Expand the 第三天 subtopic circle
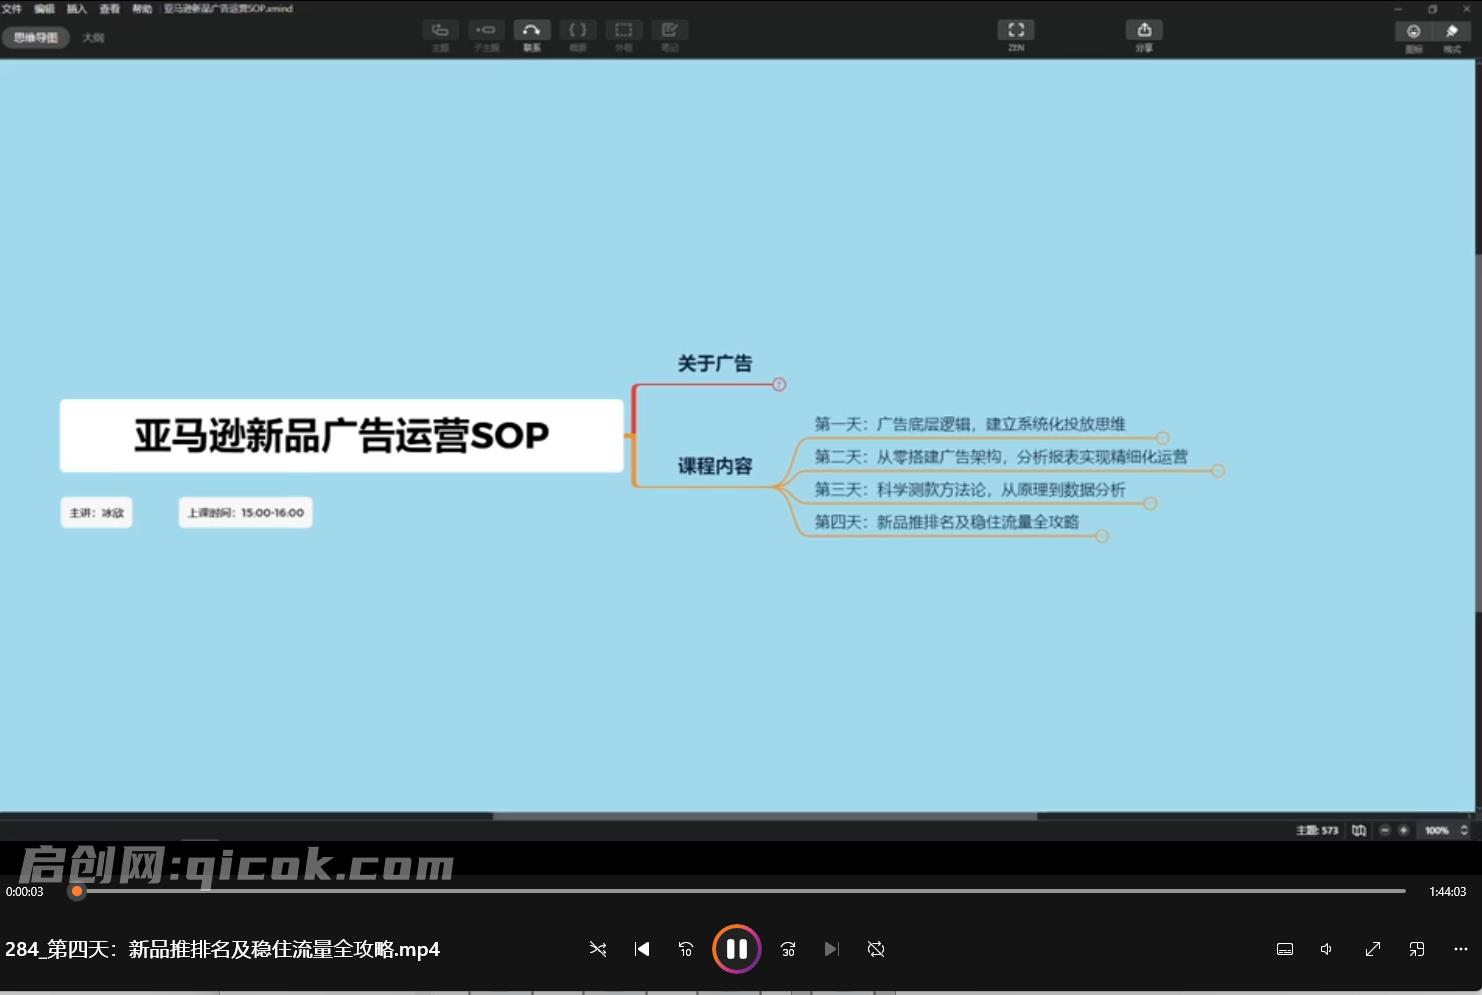 tap(1150, 504)
